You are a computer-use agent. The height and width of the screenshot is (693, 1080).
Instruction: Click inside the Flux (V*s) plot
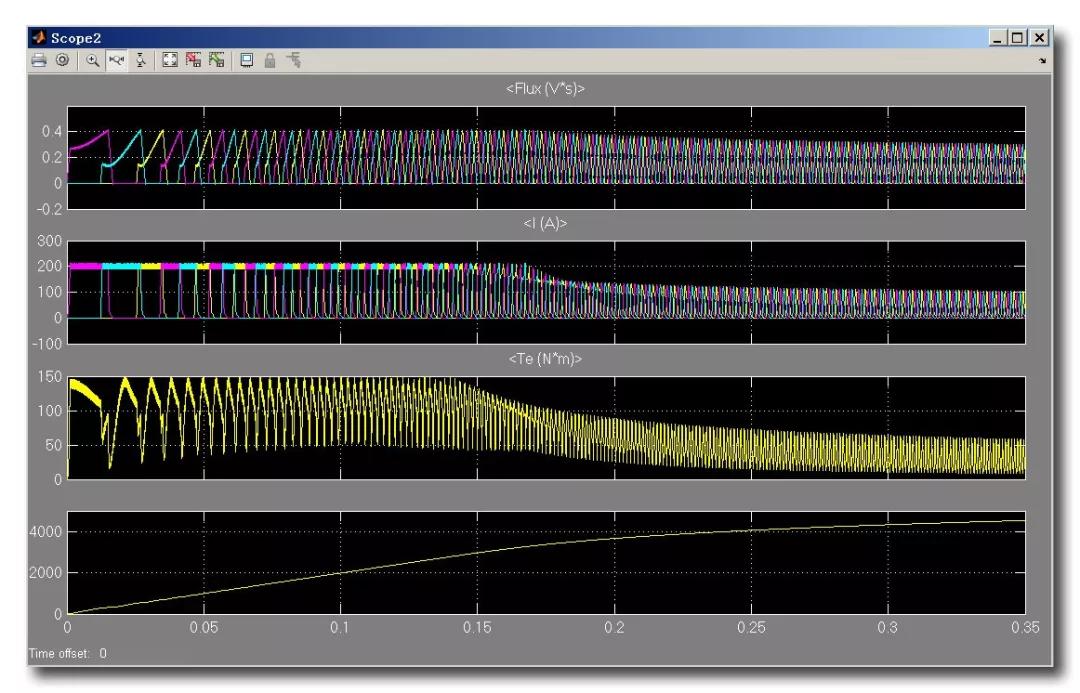coord(545,157)
